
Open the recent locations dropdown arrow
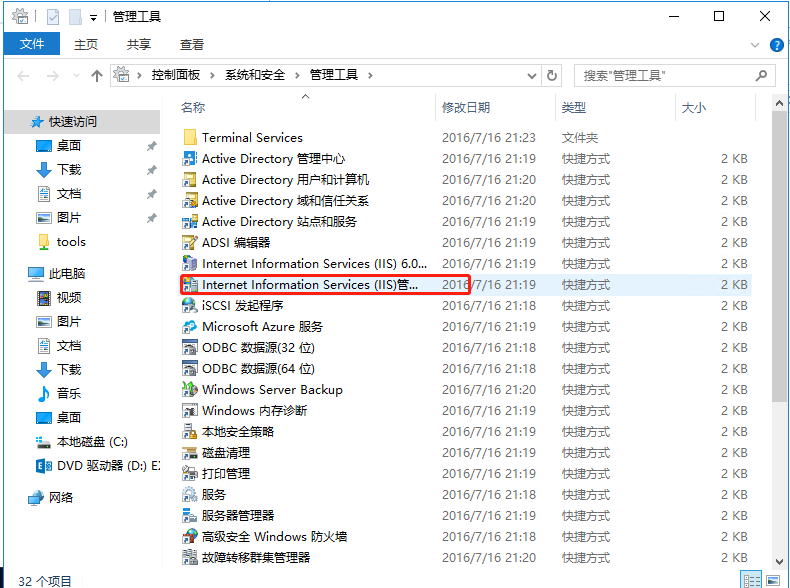[x=76, y=76]
